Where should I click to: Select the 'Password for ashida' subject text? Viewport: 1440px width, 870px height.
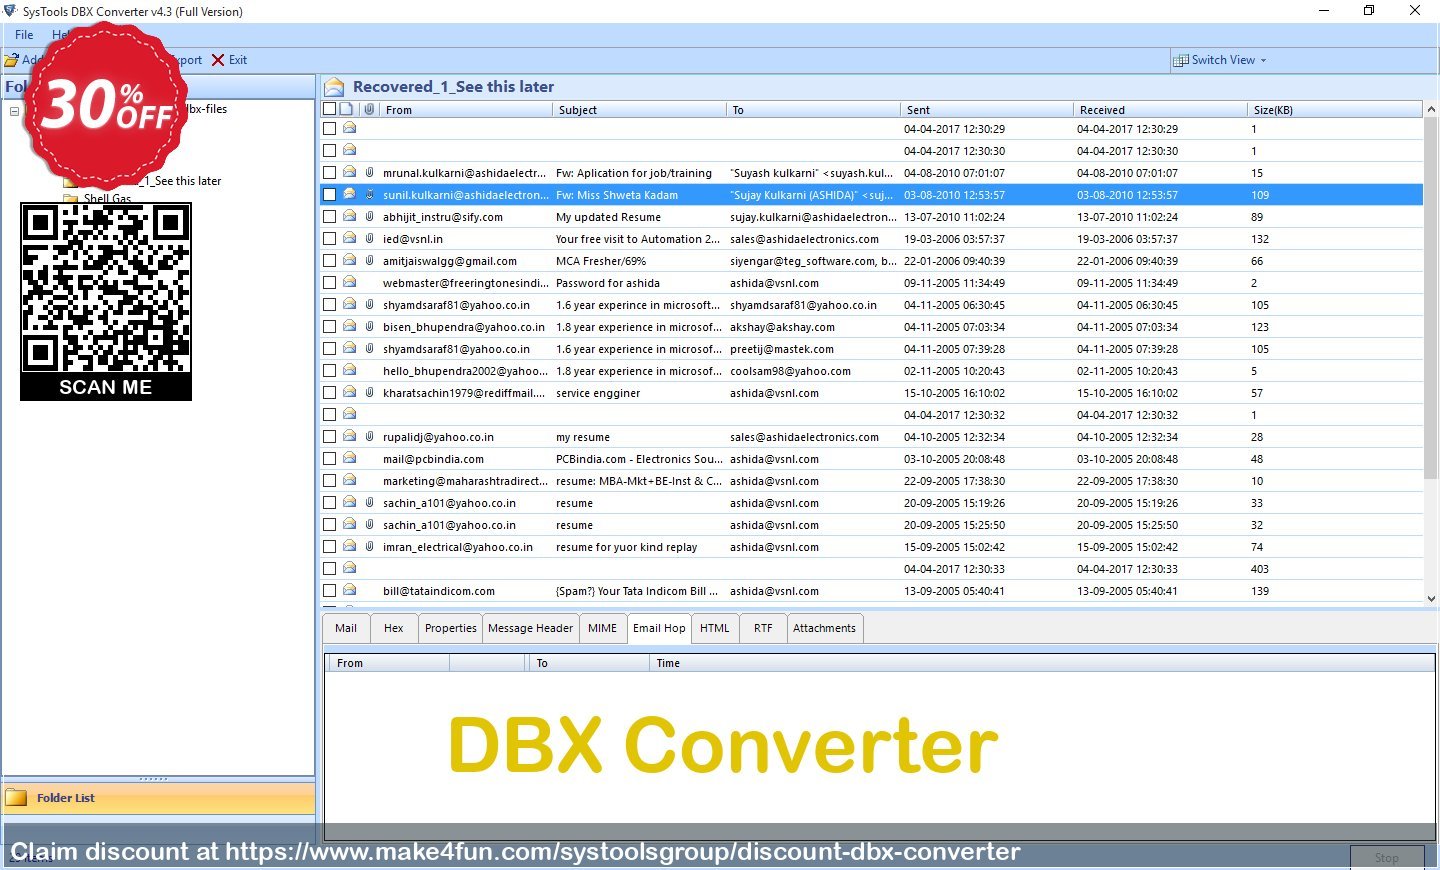(608, 283)
